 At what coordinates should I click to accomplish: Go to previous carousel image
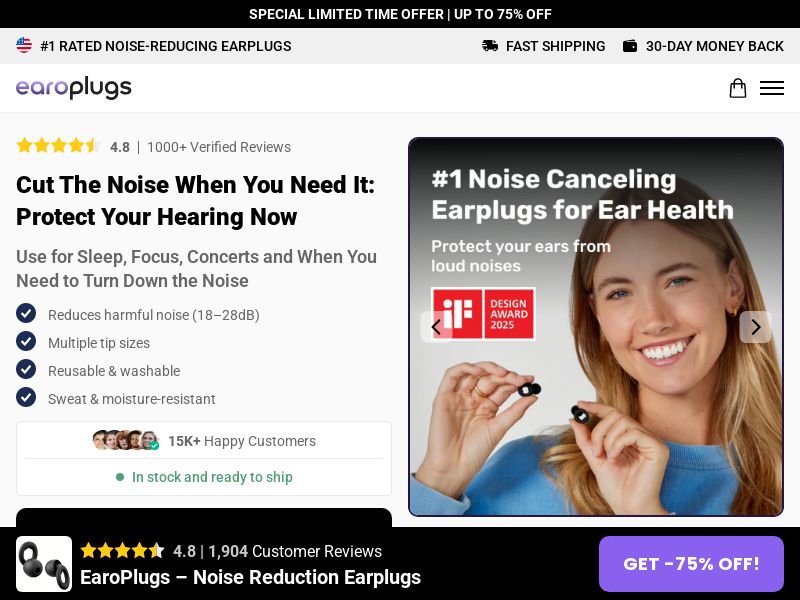click(436, 327)
